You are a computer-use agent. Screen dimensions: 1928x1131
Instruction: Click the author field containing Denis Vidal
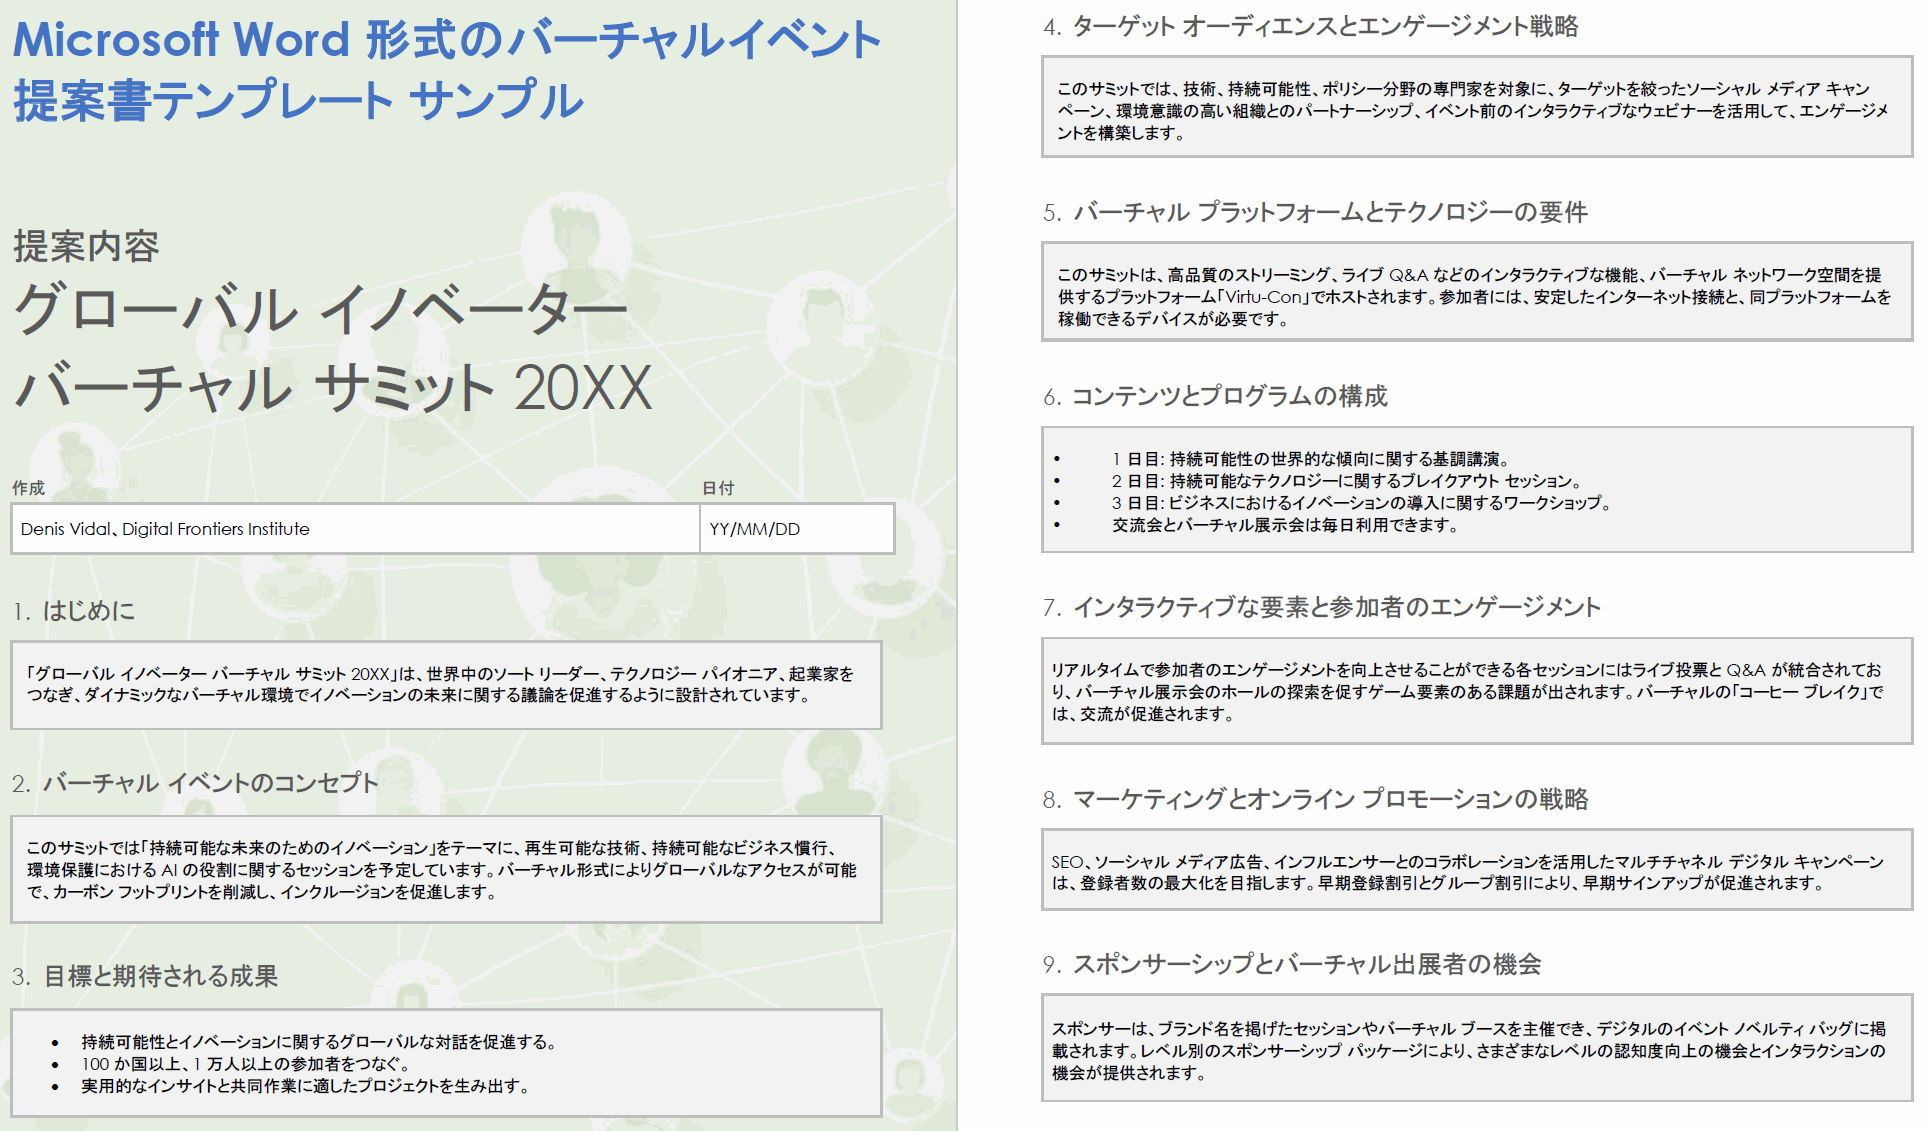165,529
